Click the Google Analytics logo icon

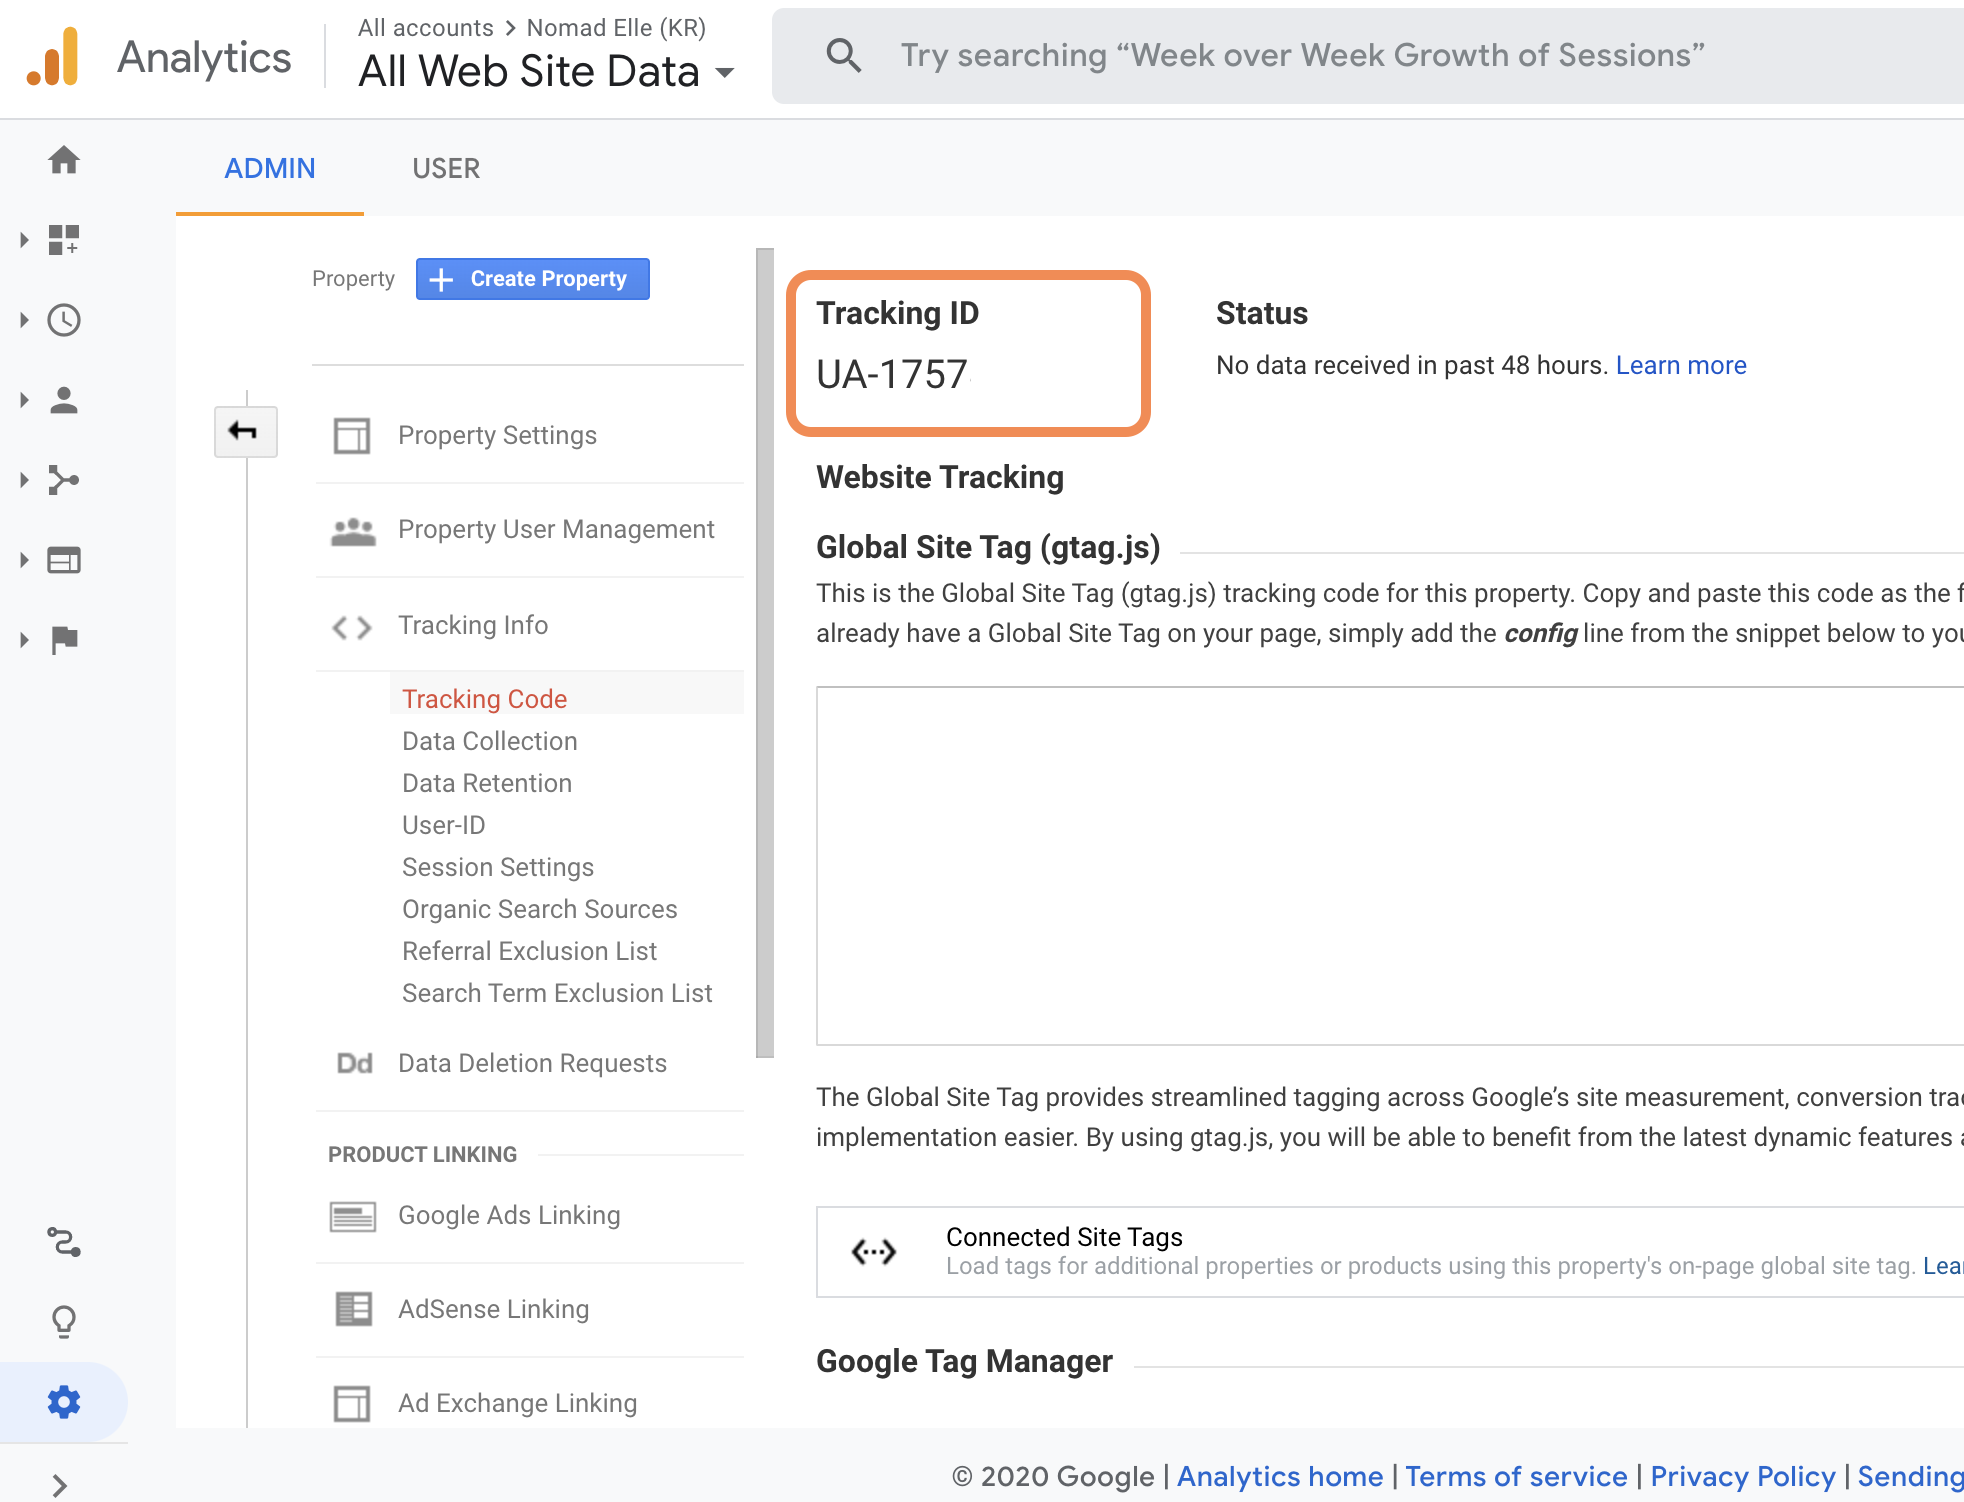53,57
